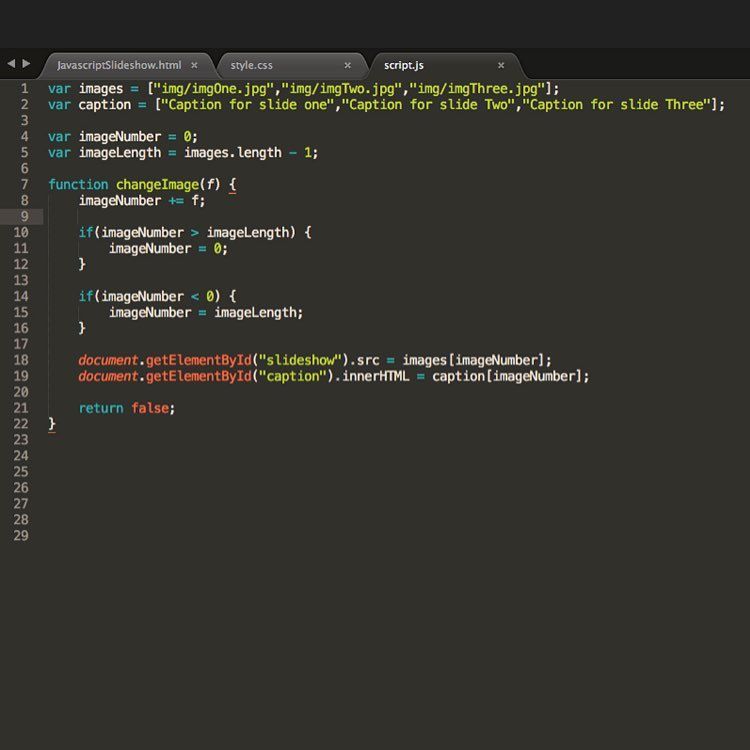Click innerHTML property on line 19

coord(375,376)
